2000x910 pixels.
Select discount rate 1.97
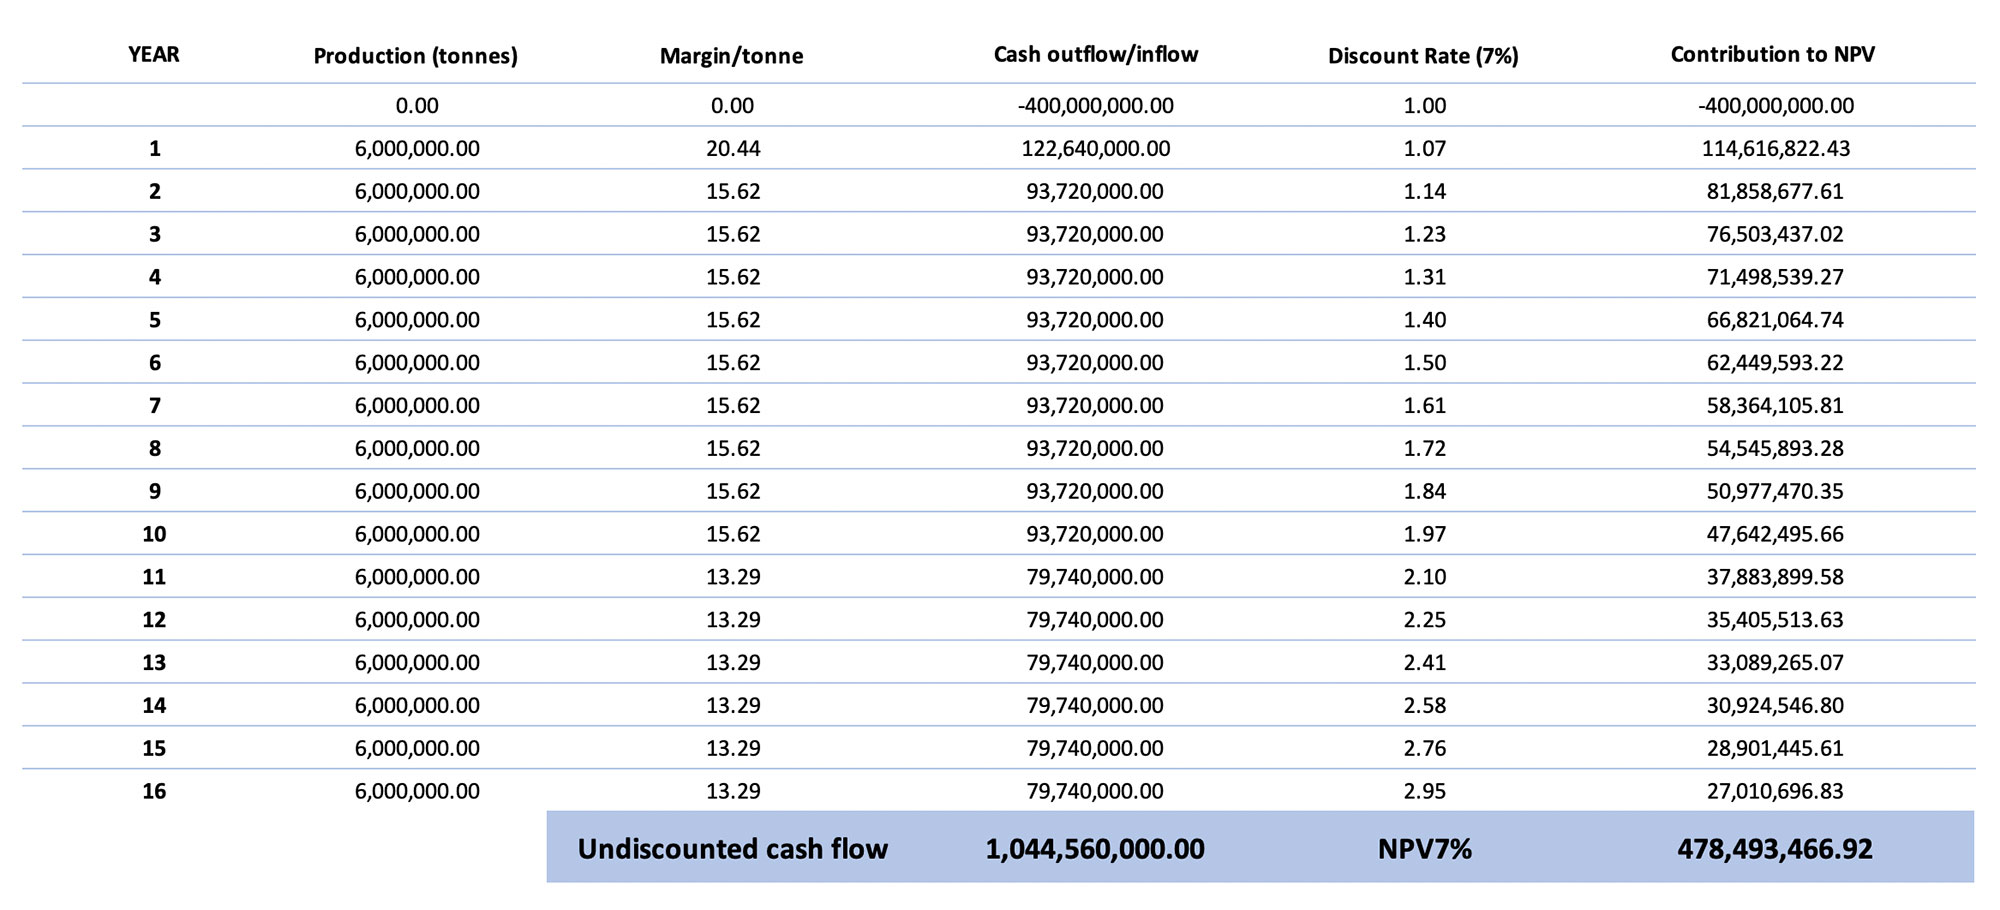(1425, 534)
